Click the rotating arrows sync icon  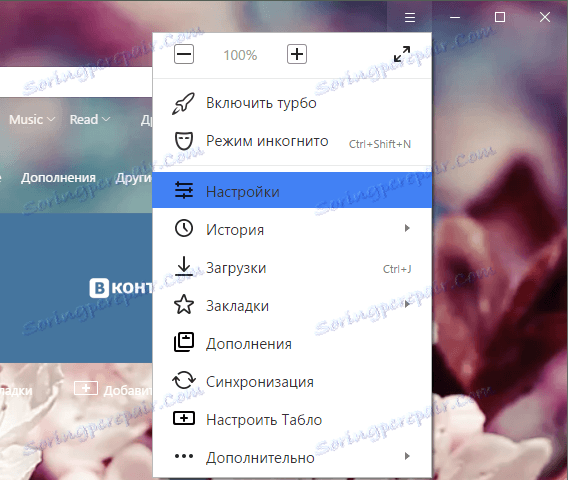184,380
